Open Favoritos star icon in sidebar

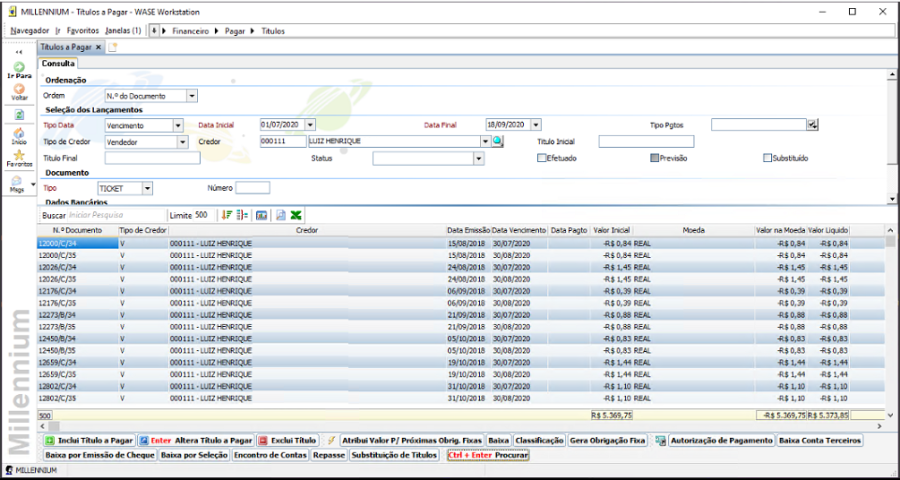19,155
